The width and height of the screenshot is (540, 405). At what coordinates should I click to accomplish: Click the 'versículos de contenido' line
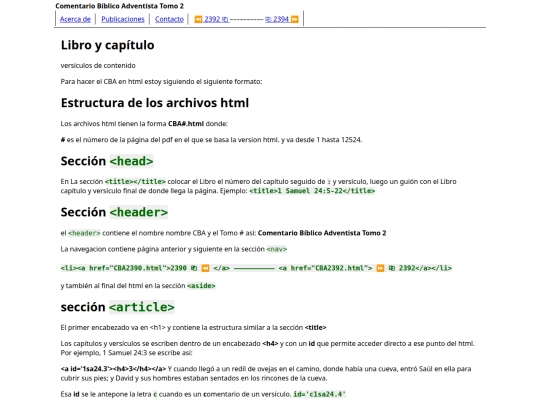[x=98, y=65]
